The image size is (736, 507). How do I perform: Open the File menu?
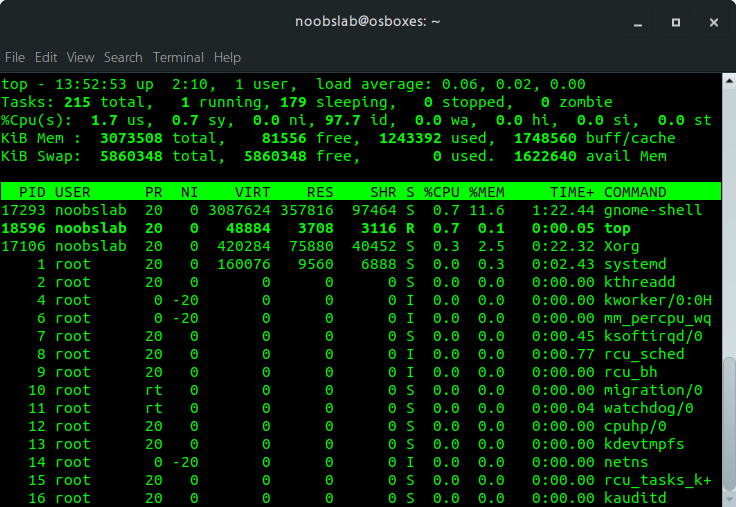(15, 57)
